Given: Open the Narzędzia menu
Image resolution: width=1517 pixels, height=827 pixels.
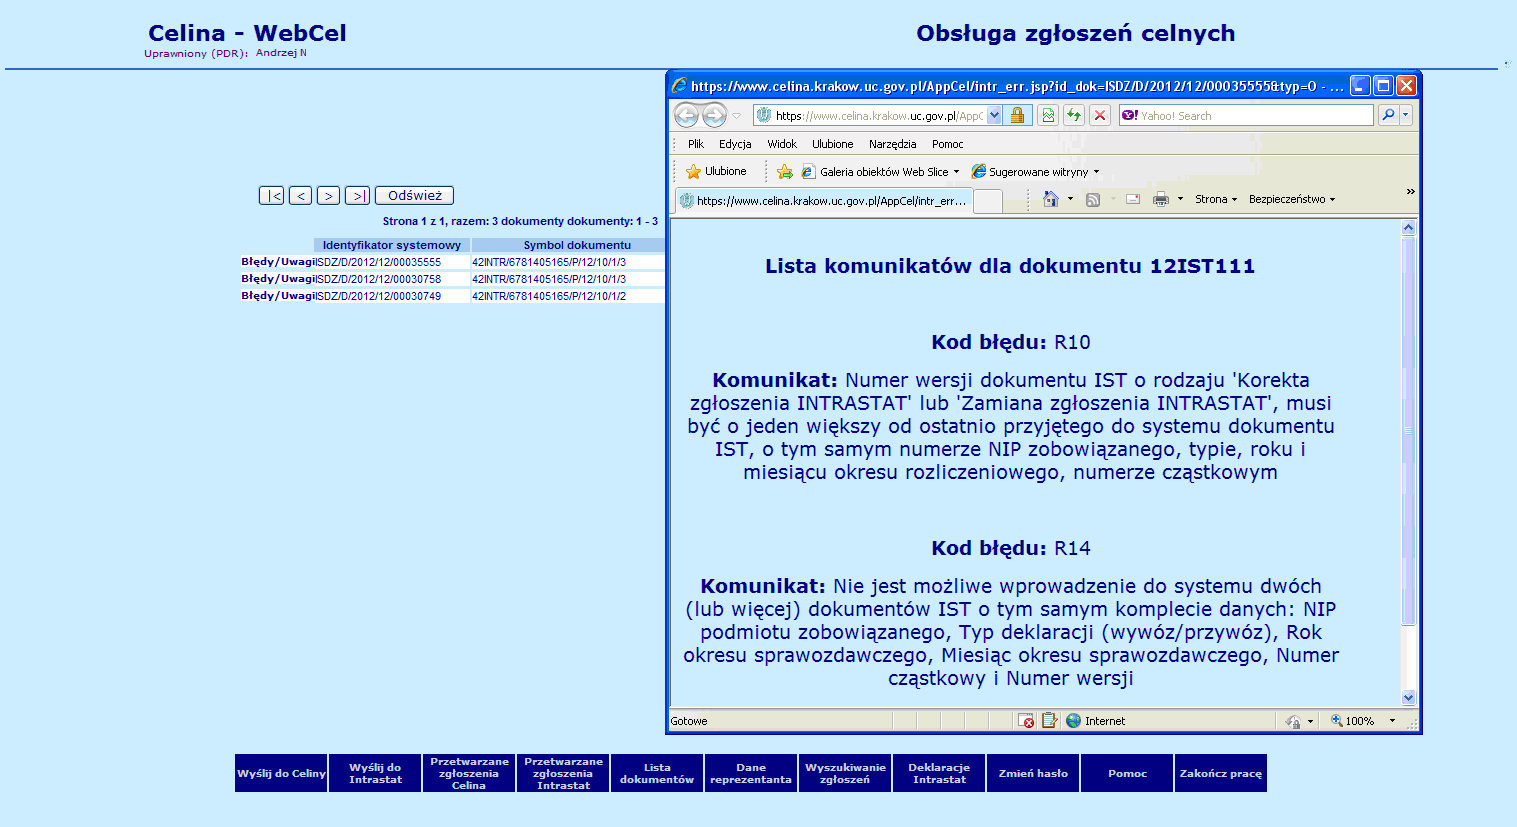Looking at the screenshot, I should 892,144.
